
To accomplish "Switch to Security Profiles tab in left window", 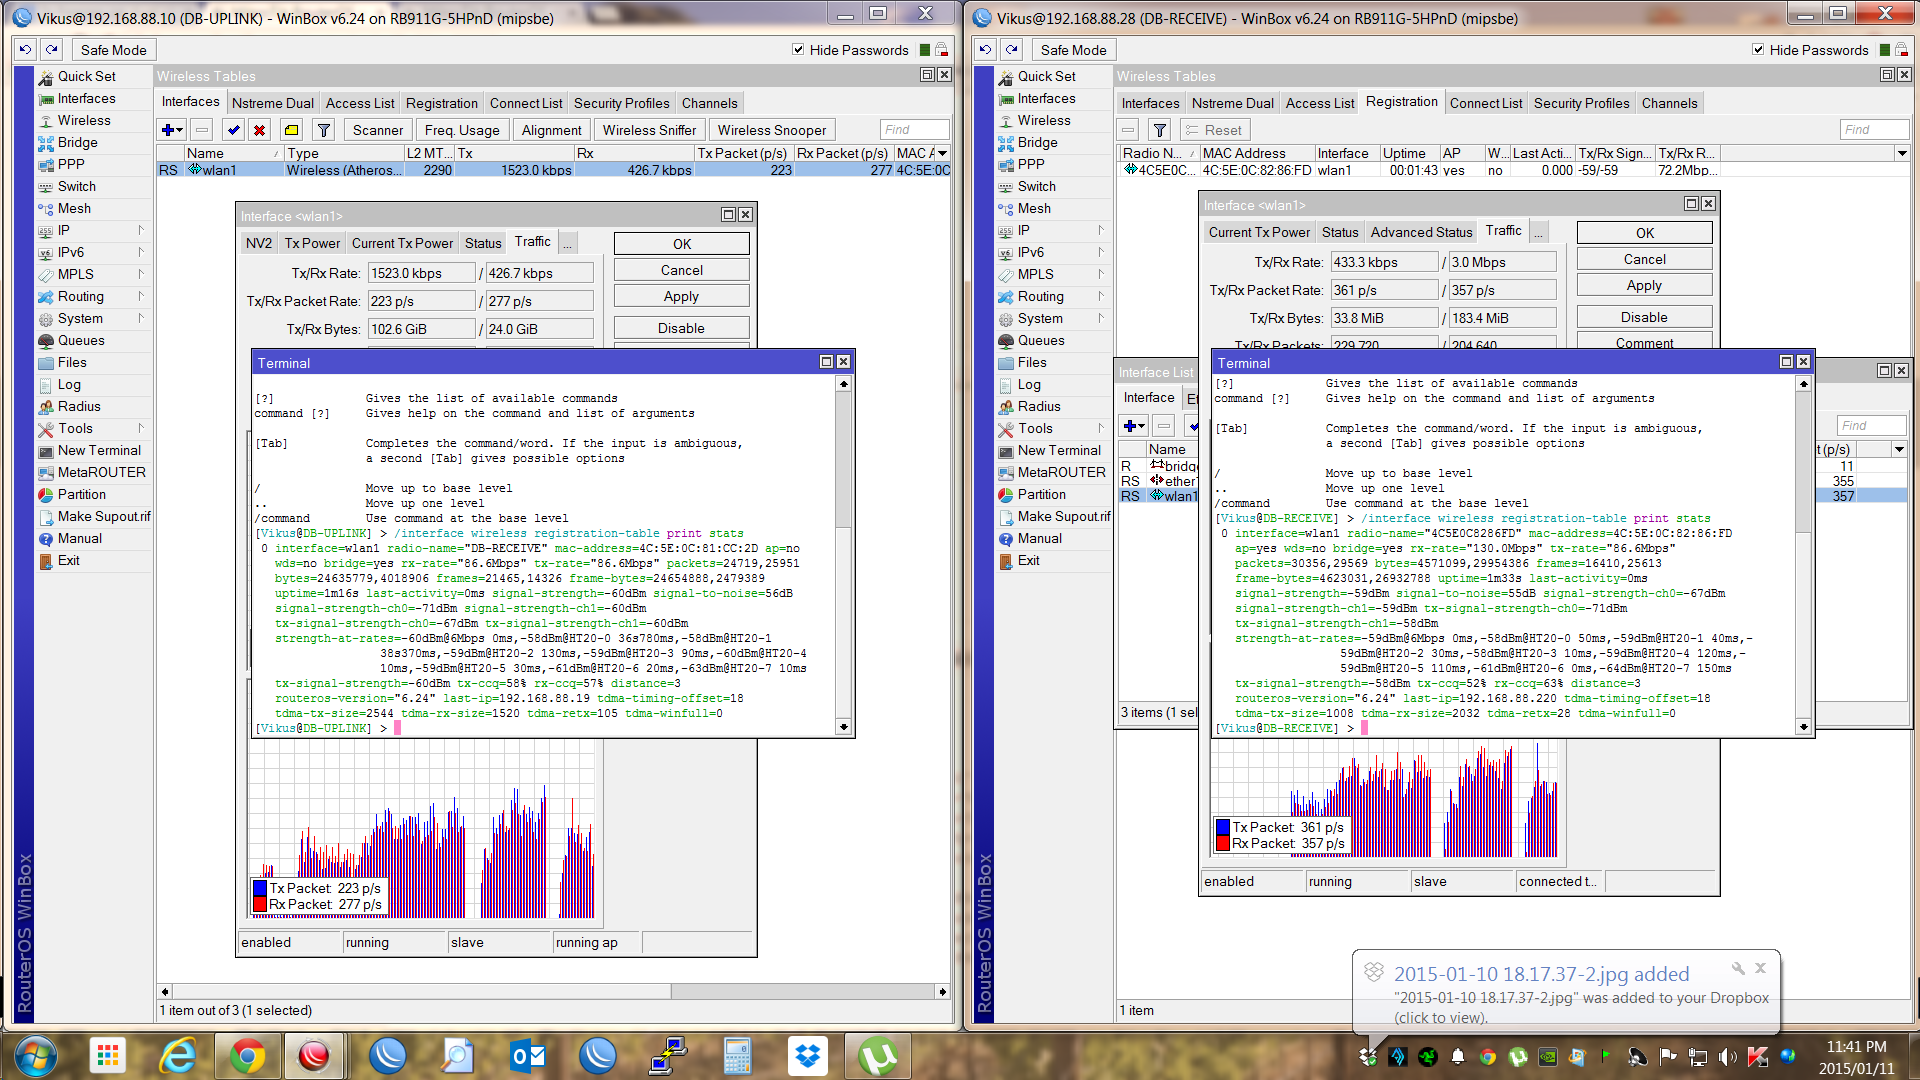I will (621, 103).
